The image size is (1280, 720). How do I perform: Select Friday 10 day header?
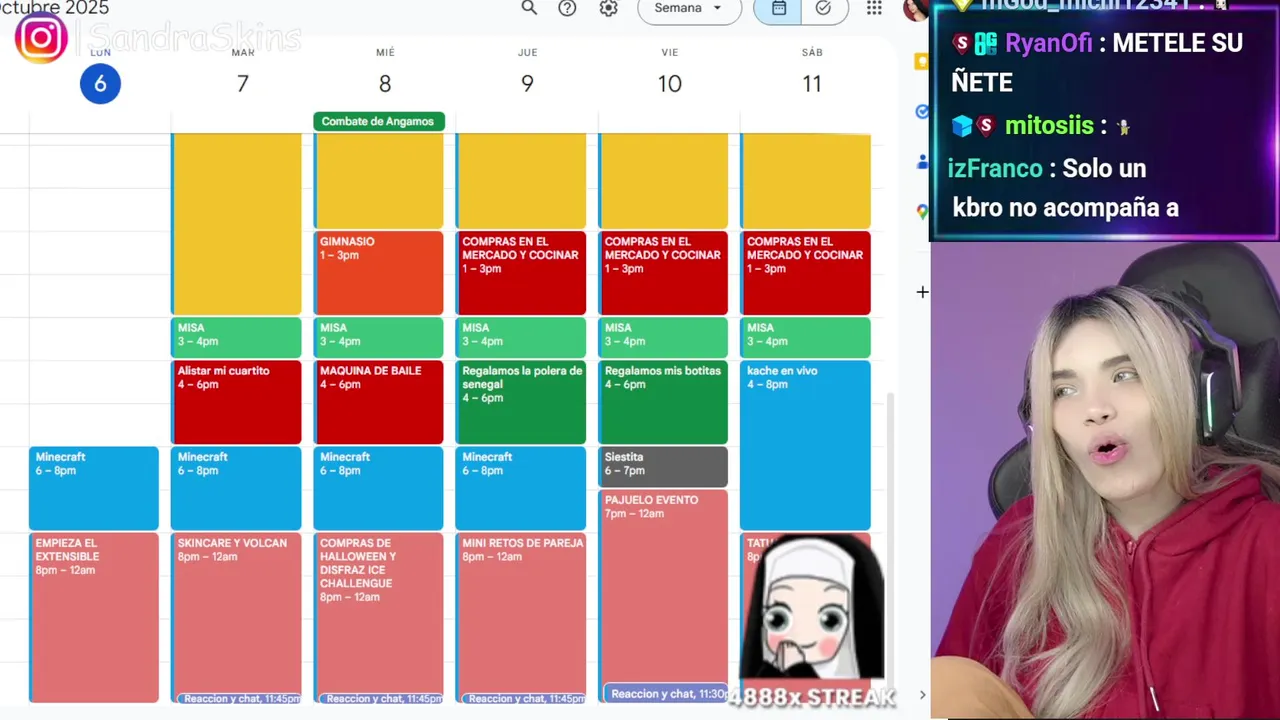coord(669,84)
